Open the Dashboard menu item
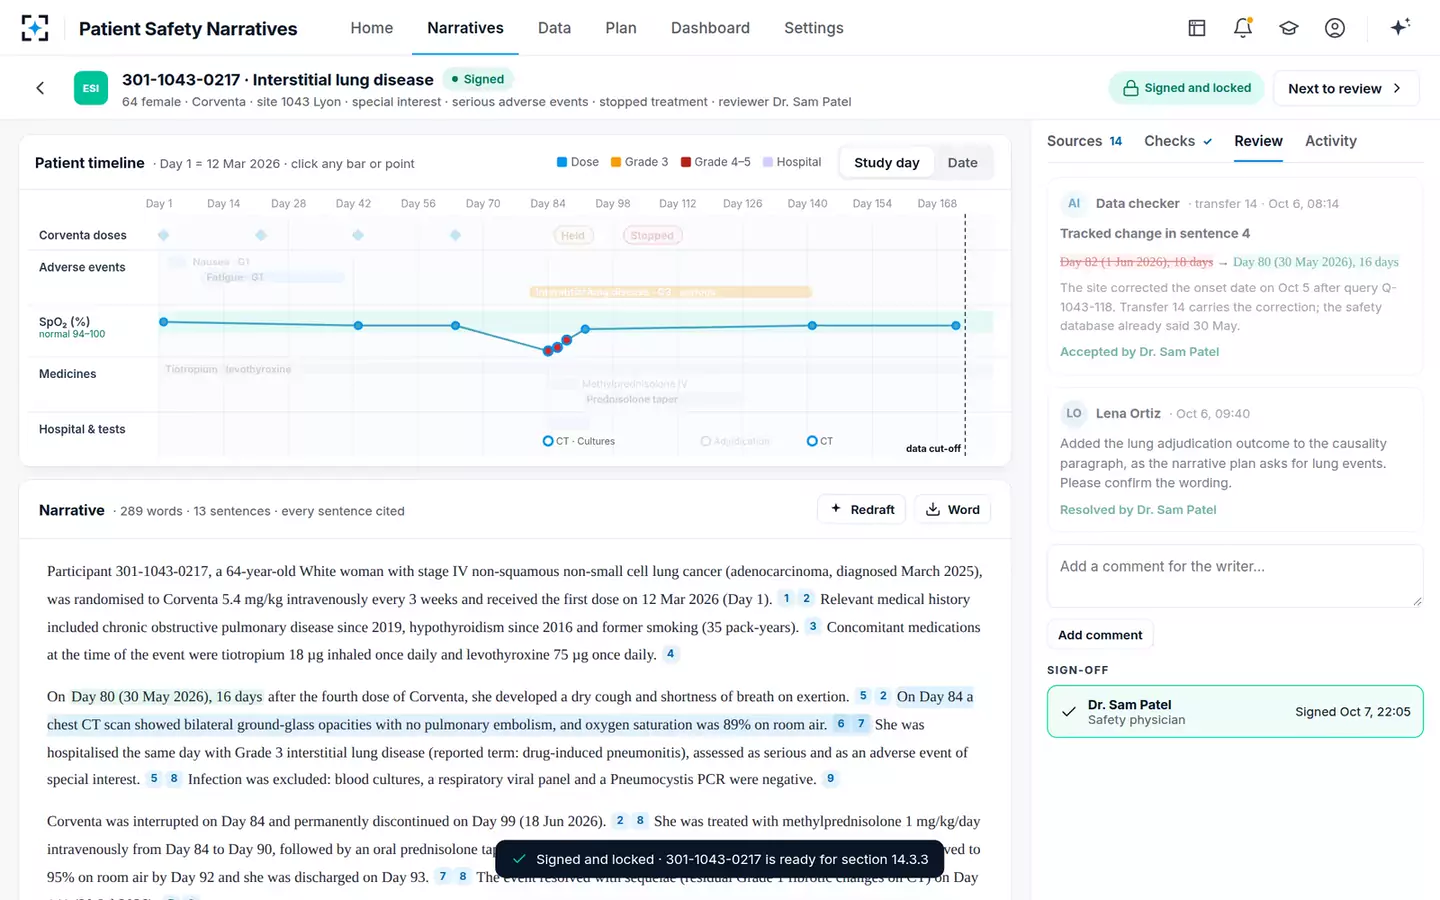 click(710, 28)
